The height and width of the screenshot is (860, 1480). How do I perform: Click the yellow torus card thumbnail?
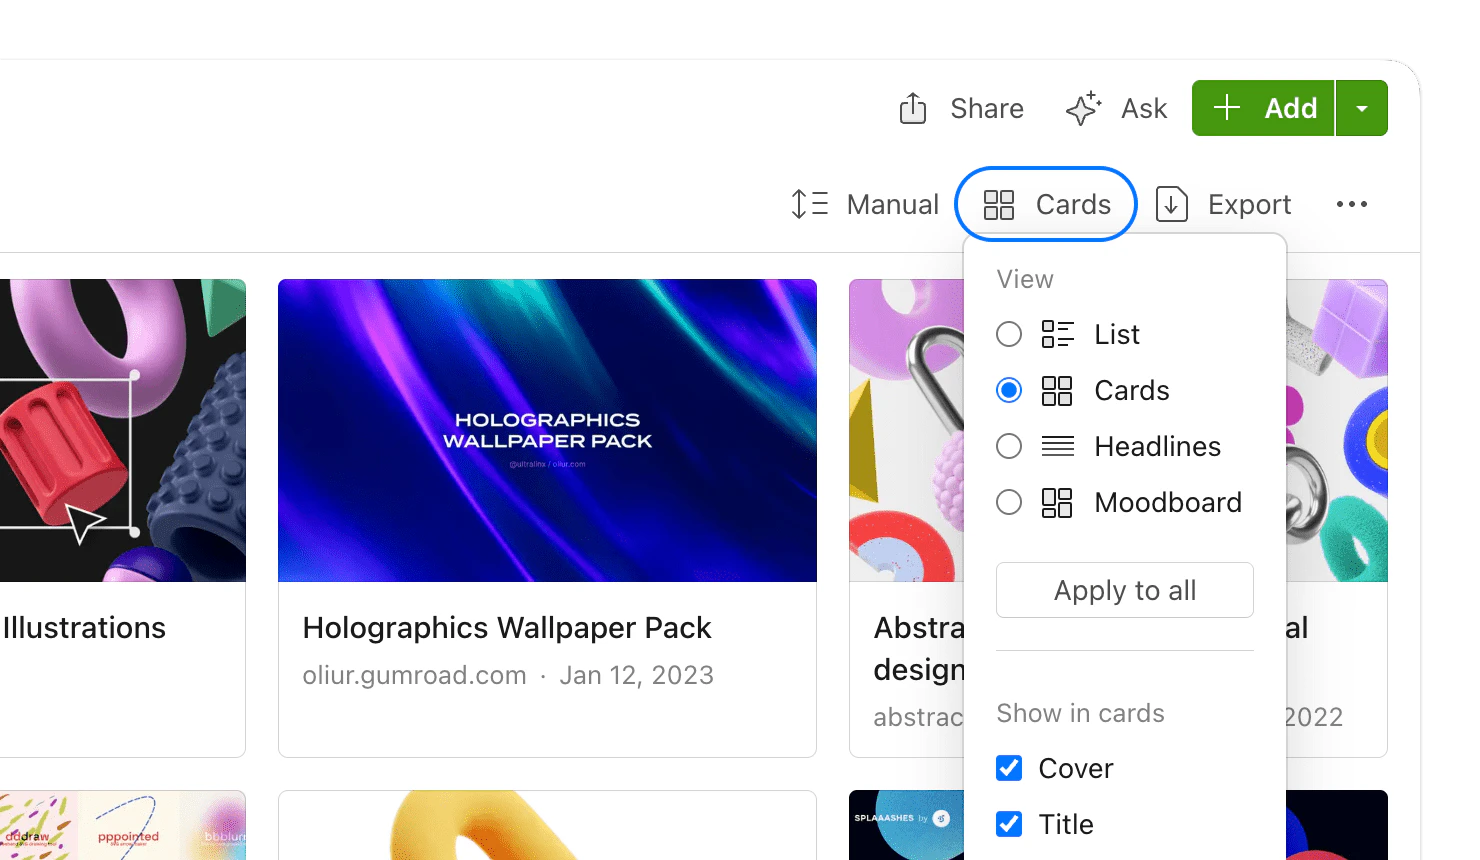(547, 825)
